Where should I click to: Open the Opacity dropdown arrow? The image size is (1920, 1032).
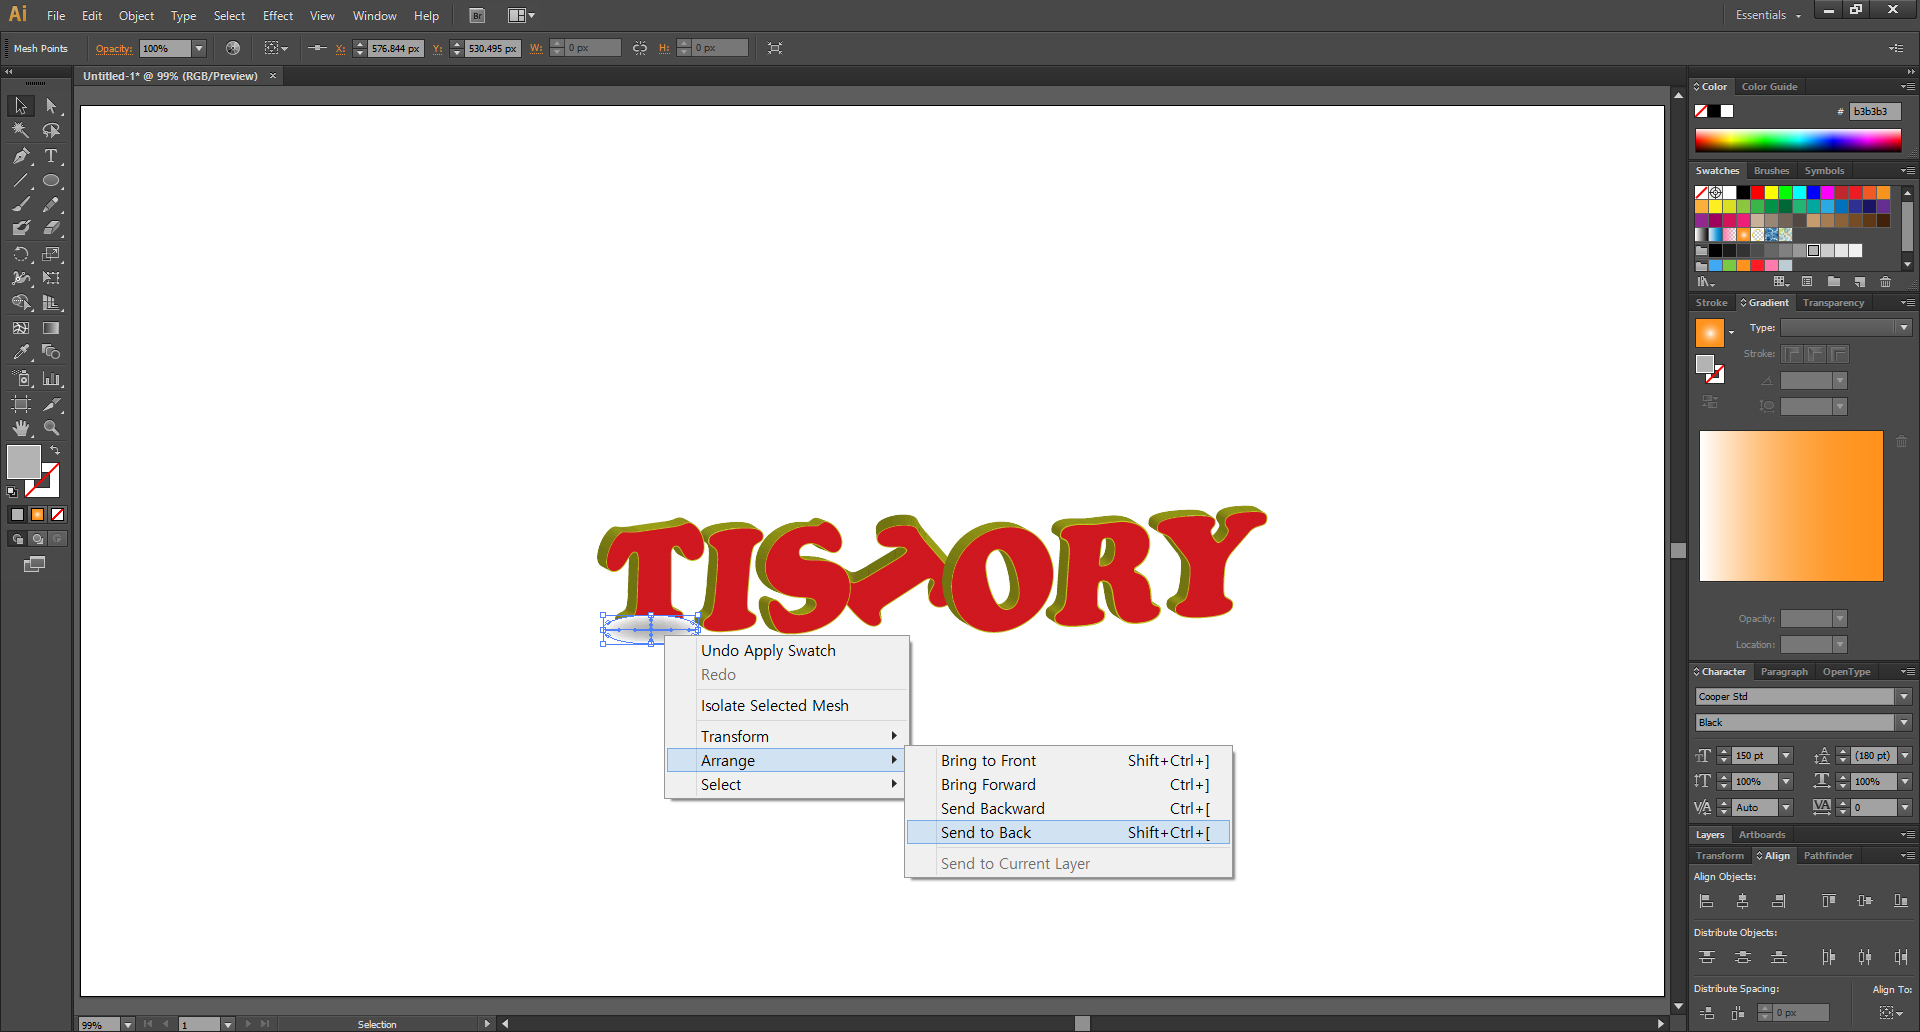click(x=199, y=48)
